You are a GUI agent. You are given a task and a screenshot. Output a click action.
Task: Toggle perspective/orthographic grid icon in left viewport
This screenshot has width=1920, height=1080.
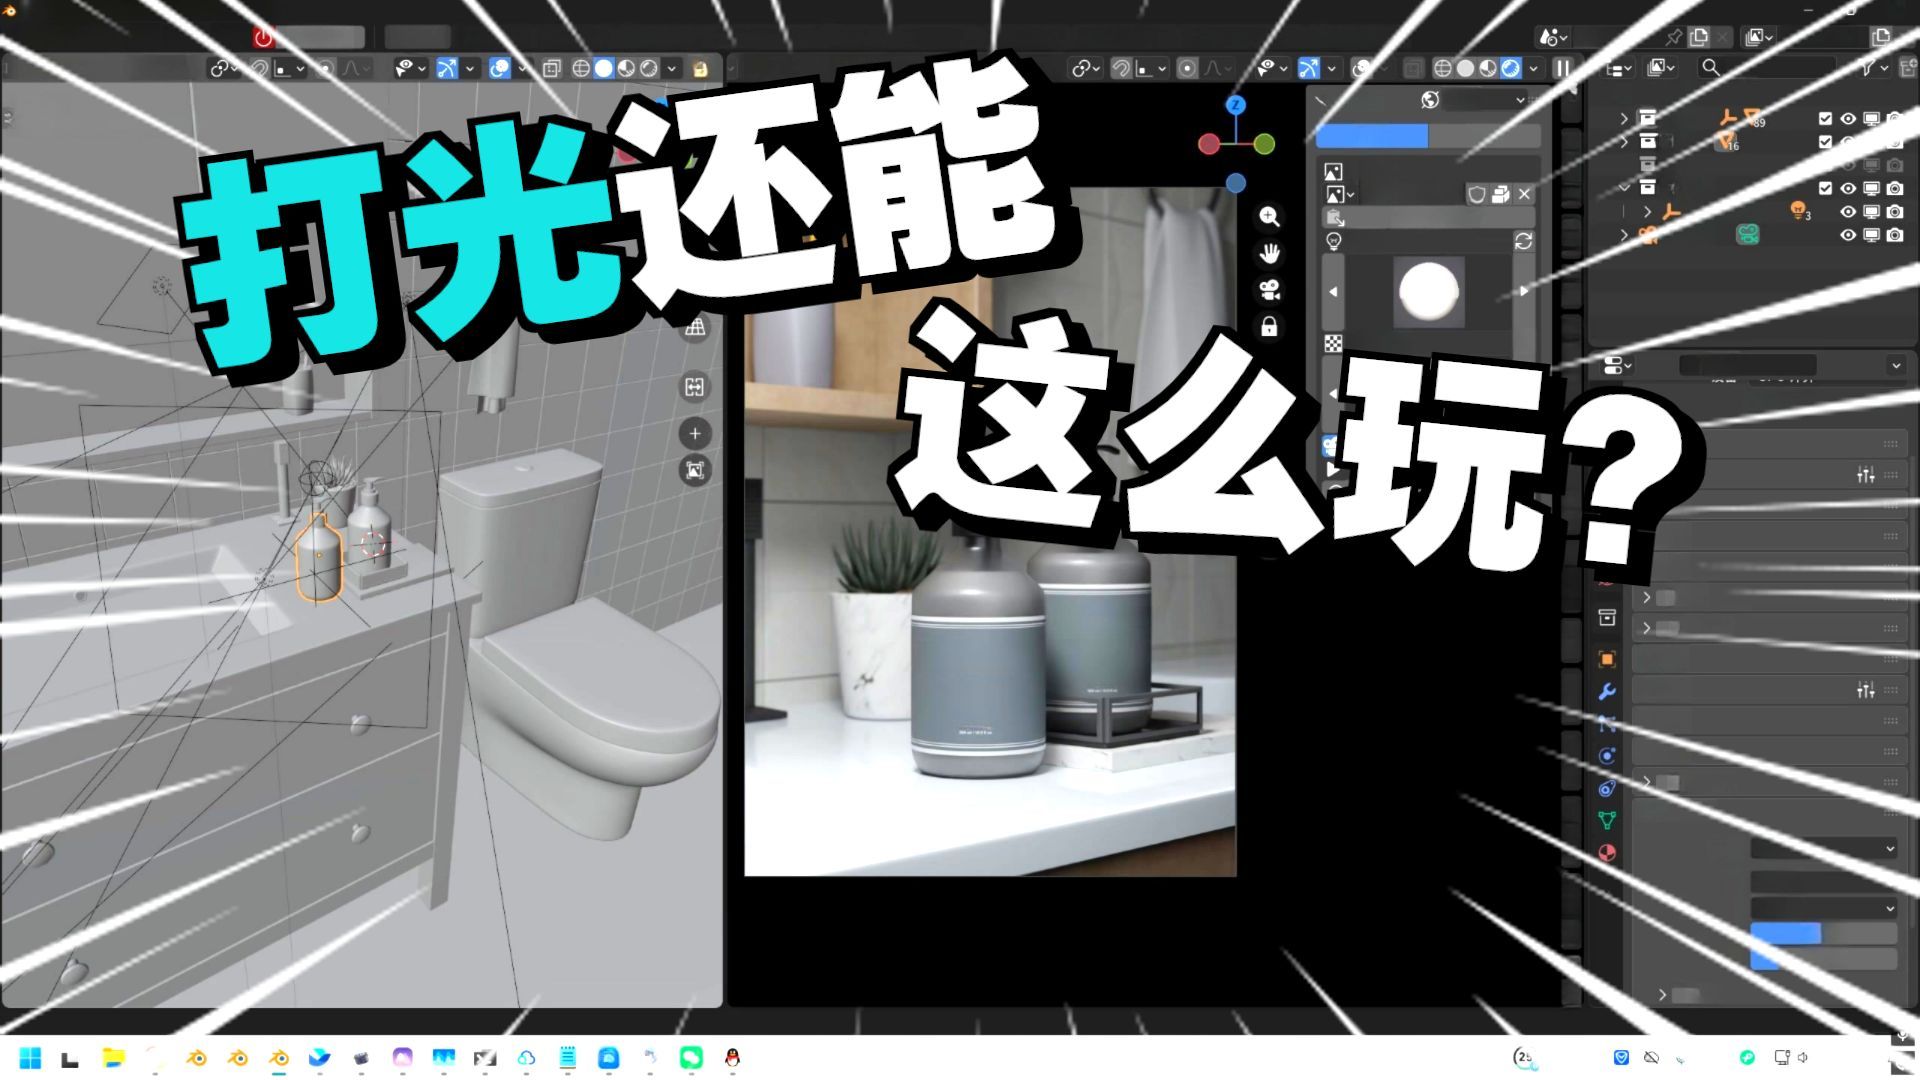click(695, 326)
